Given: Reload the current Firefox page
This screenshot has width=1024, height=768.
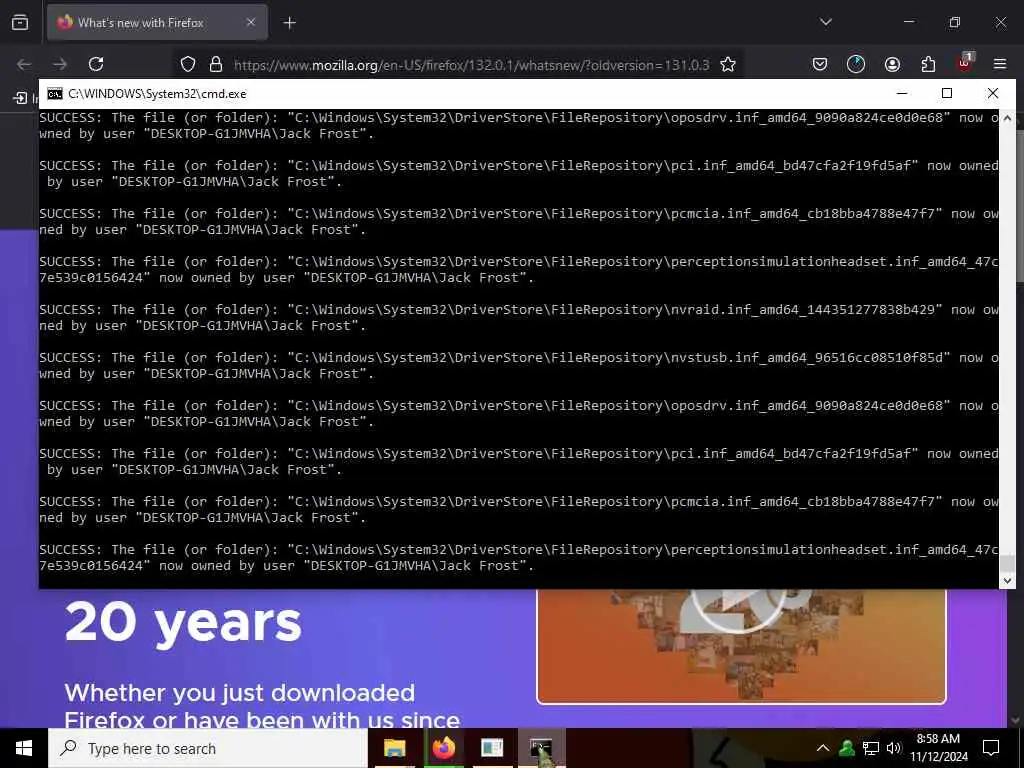Looking at the screenshot, I should pos(96,64).
